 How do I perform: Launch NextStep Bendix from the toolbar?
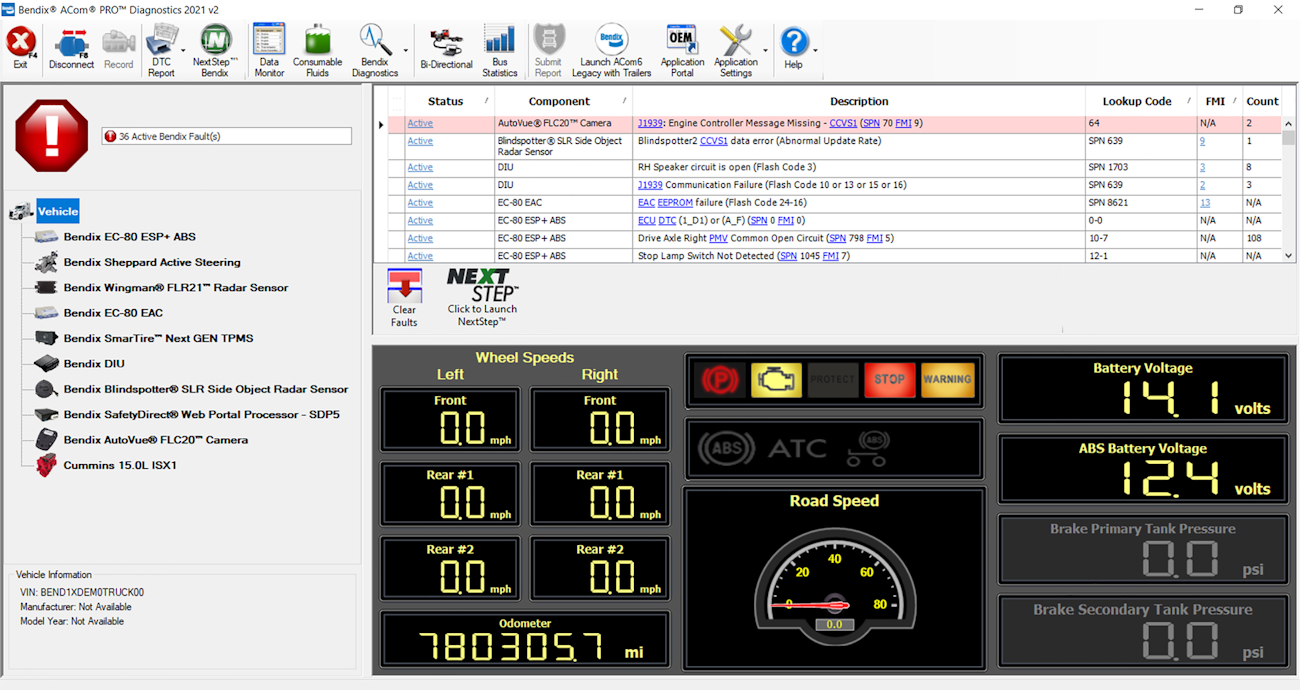pyautogui.click(x=214, y=48)
